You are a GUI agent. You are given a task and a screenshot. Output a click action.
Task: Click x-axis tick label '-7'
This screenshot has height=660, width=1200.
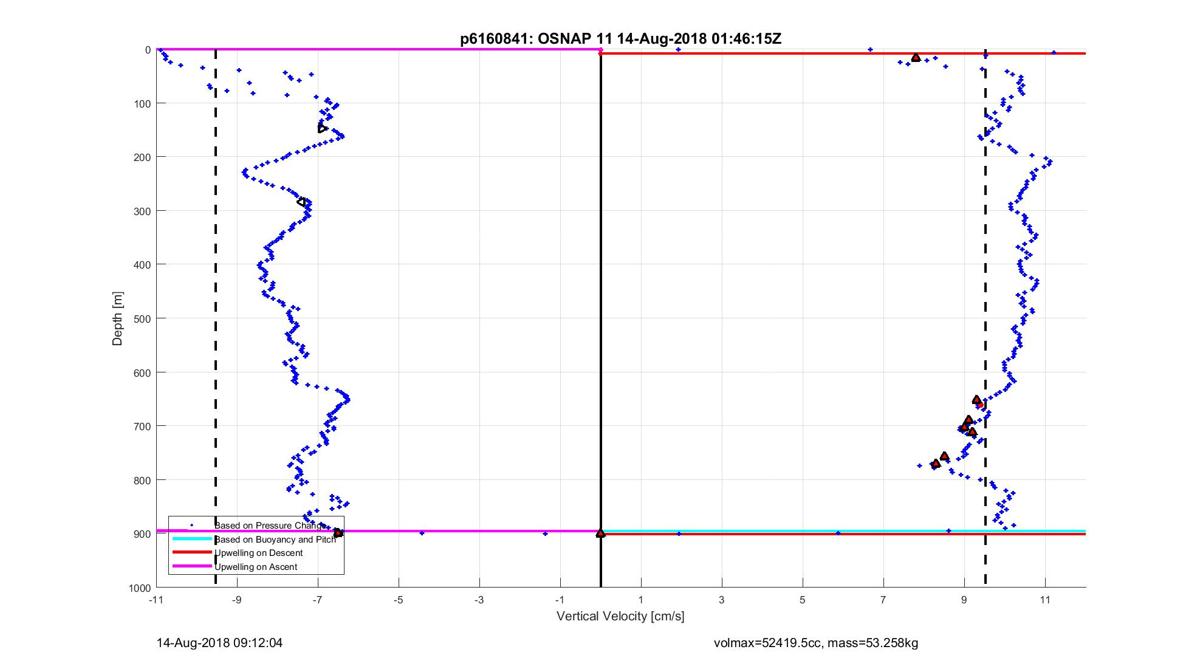click(x=318, y=600)
